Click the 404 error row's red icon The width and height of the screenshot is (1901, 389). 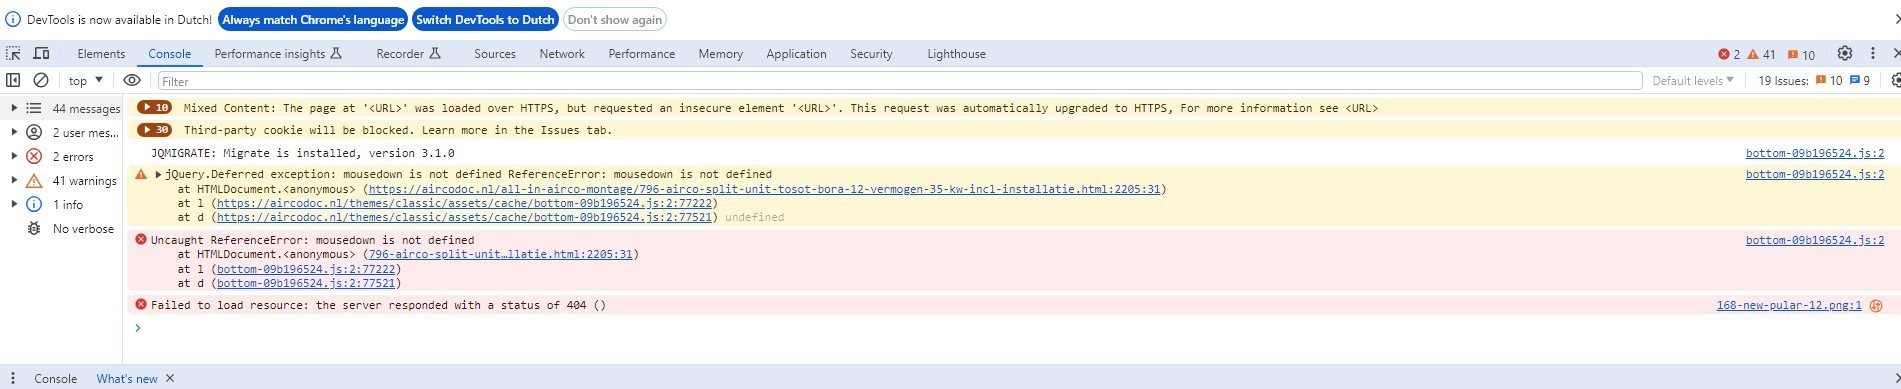[141, 305]
